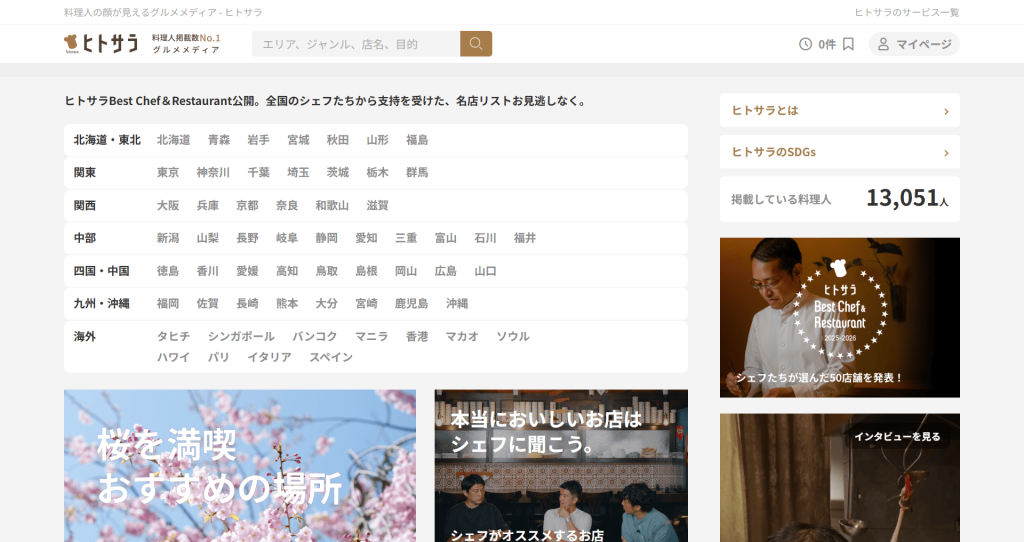Open マイページ user account button
Viewport: 1024px width, 542px height.
click(x=914, y=44)
